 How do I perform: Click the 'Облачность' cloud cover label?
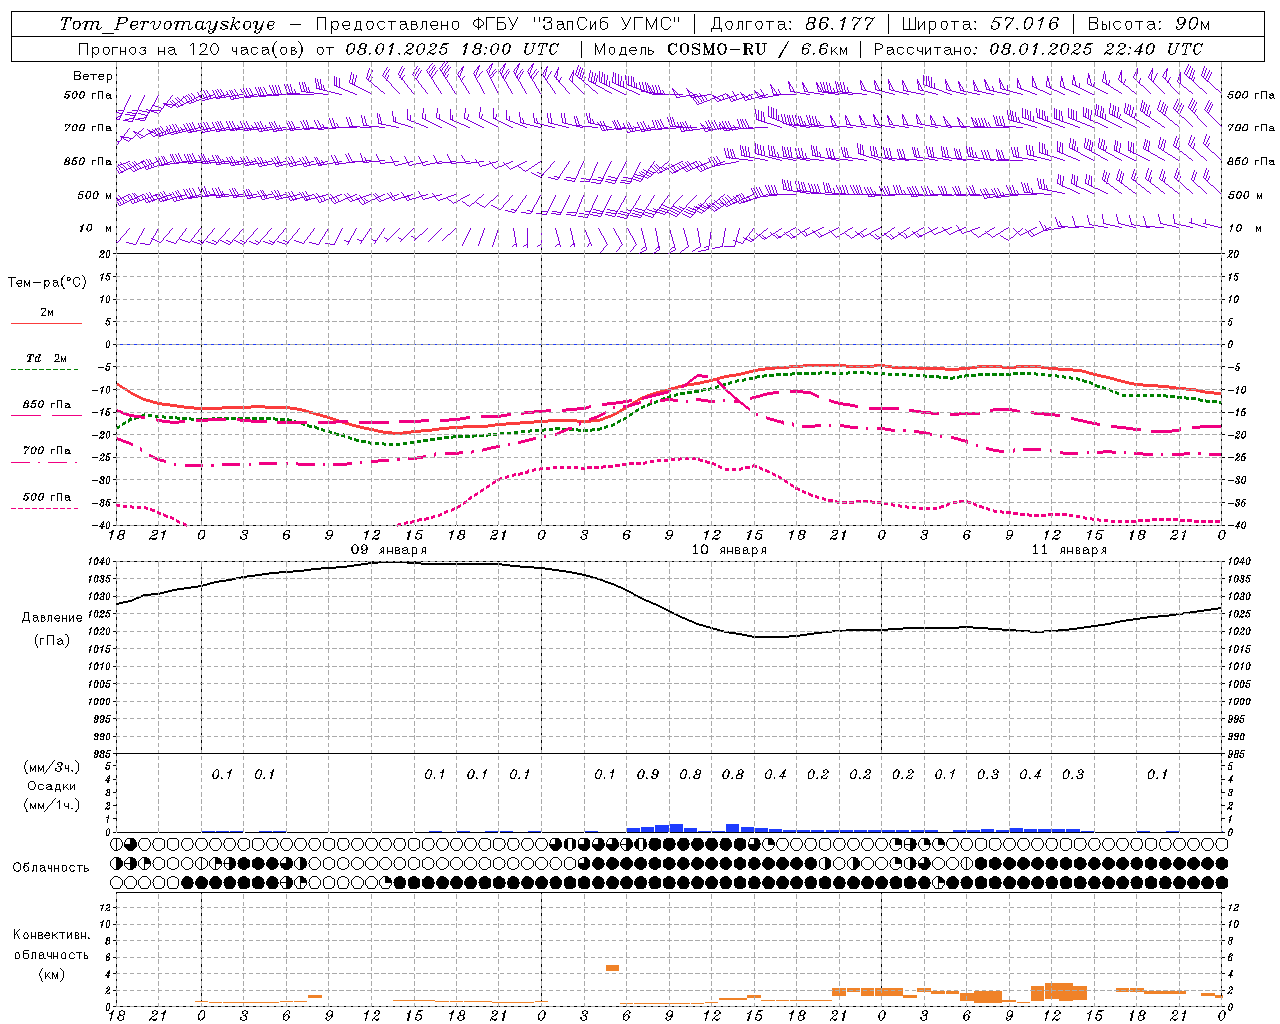[x=51, y=867]
